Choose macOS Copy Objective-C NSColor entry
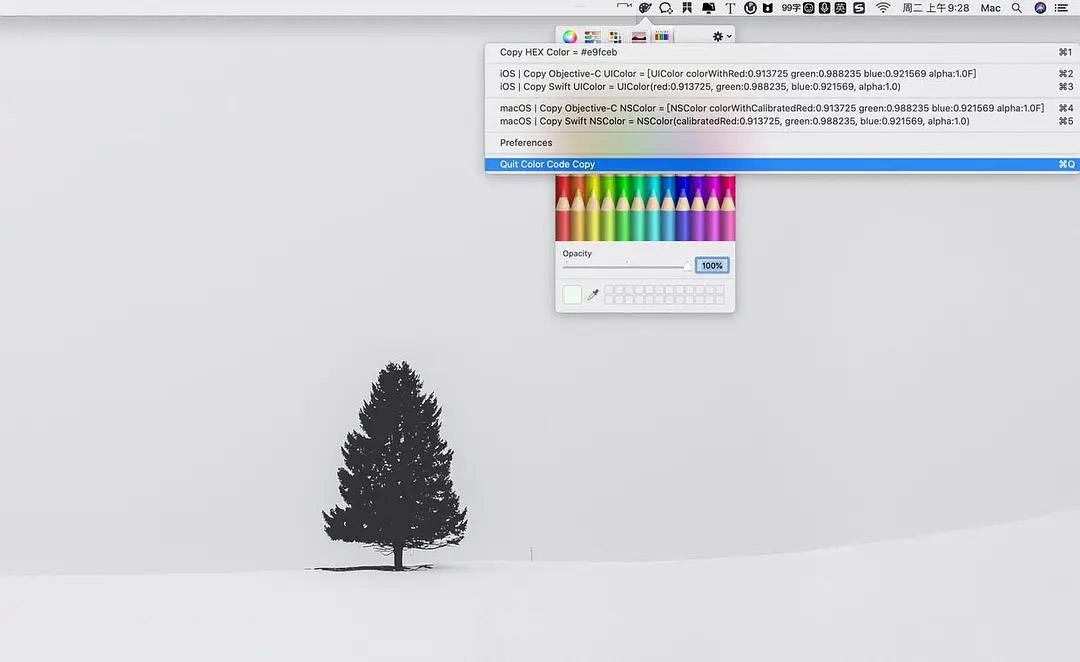 pyautogui.click(x=782, y=108)
